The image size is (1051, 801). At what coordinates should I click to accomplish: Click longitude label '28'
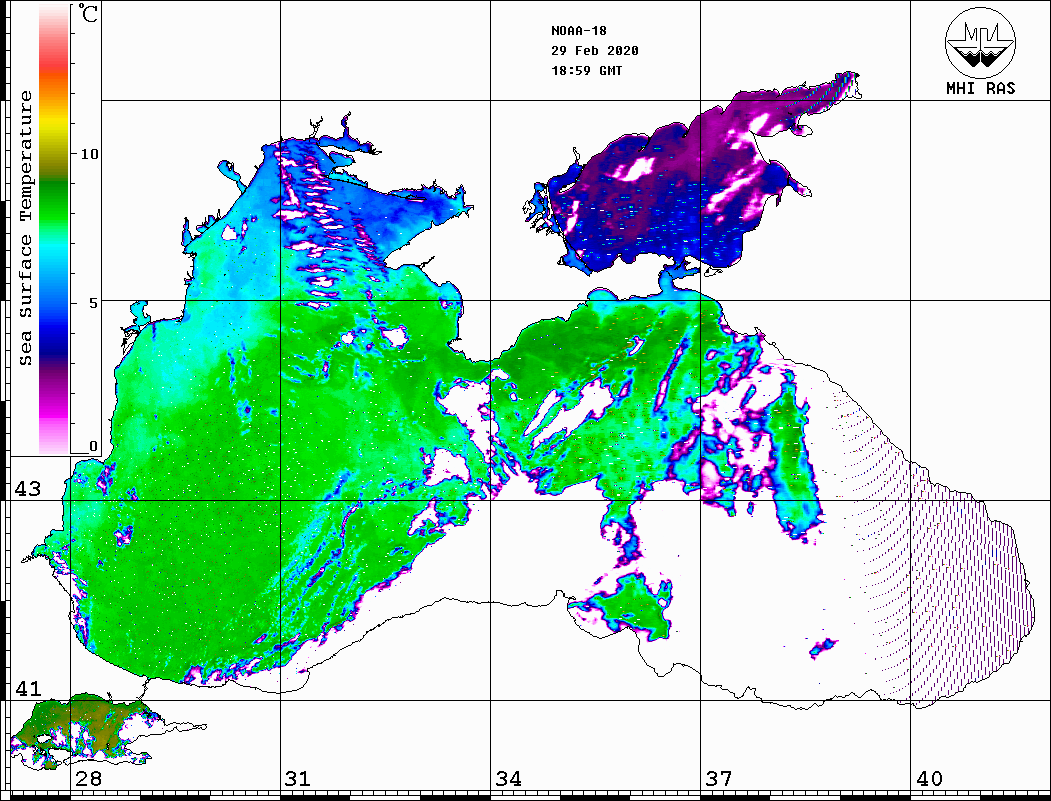pyautogui.click(x=88, y=778)
